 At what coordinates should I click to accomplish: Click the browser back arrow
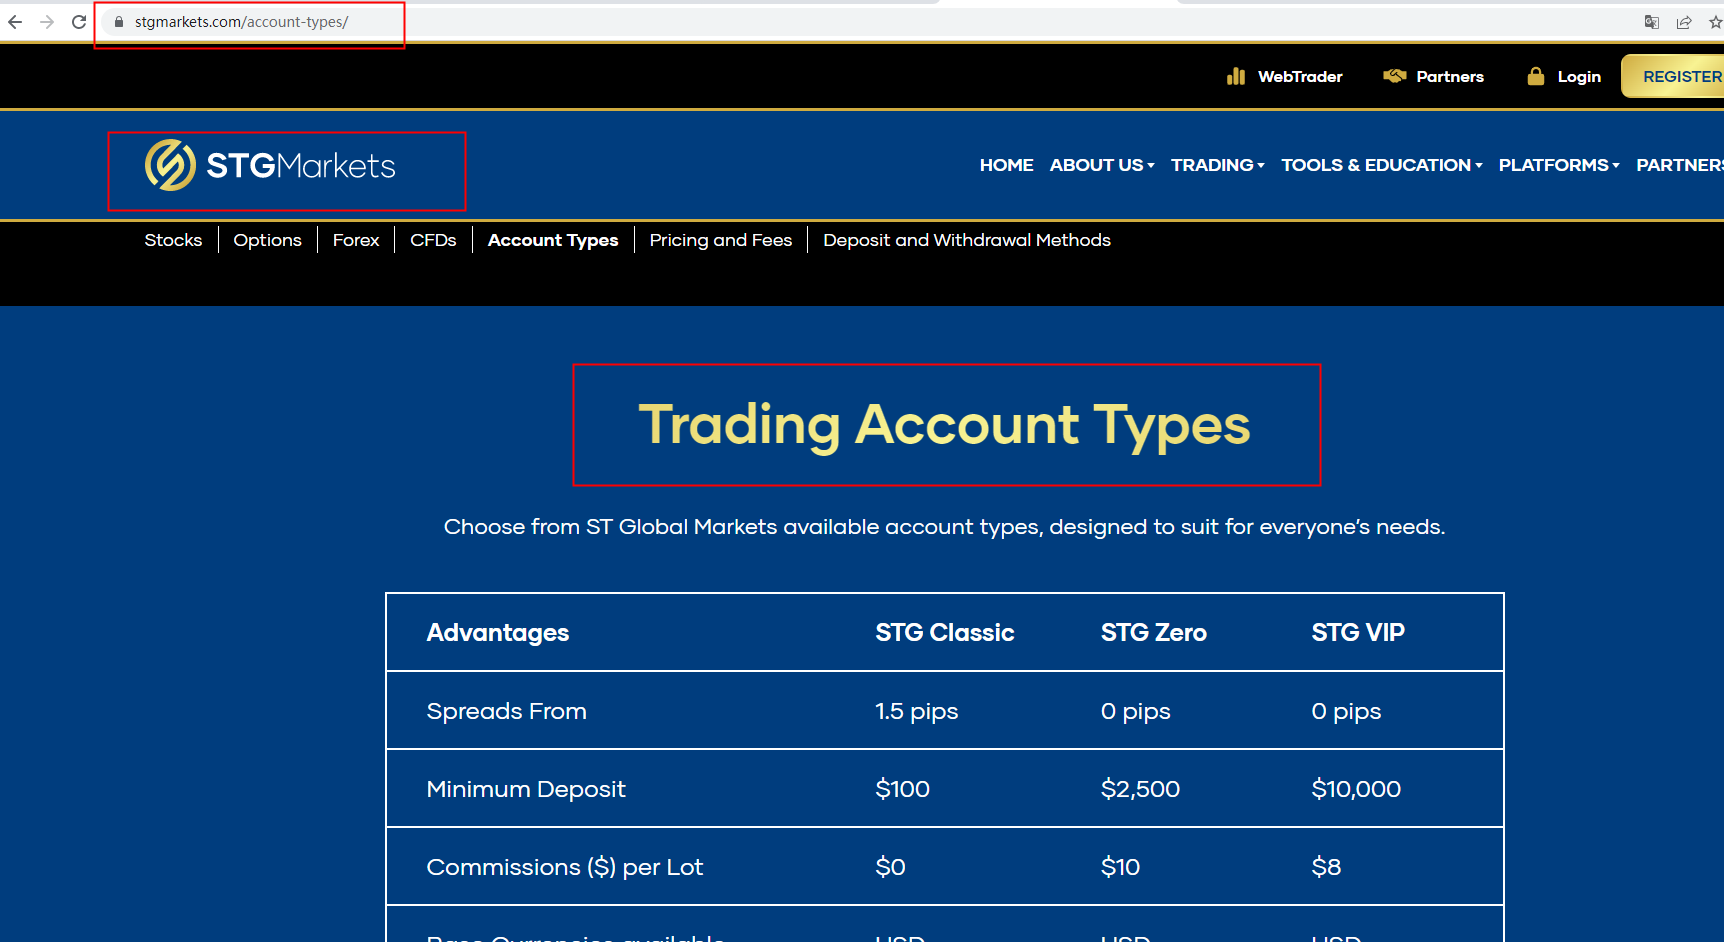pos(15,22)
